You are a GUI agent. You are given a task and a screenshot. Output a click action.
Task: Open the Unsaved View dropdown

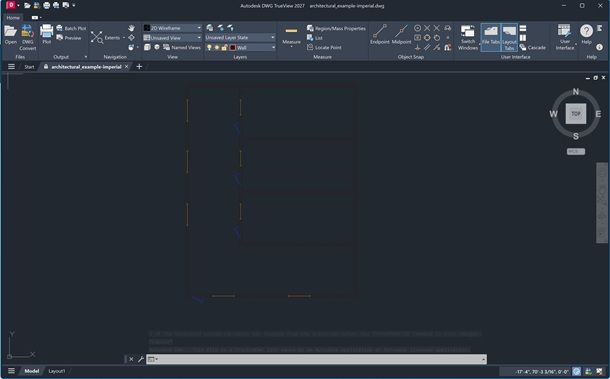tap(172, 38)
